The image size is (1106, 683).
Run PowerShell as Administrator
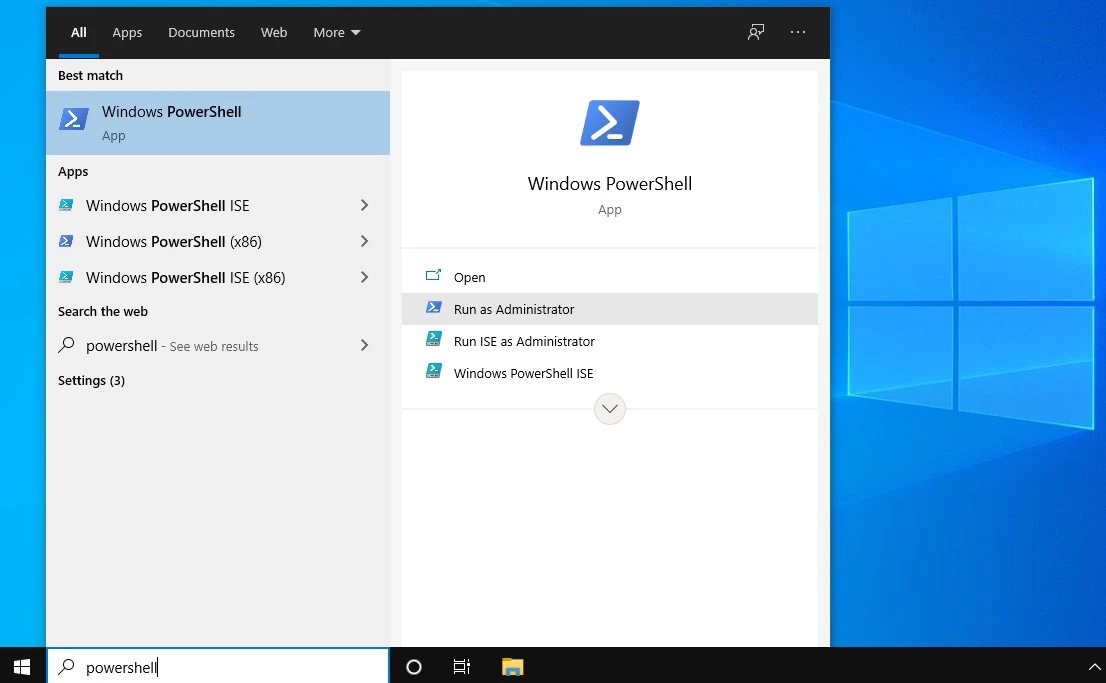pyautogui.click(x=514, y=309)
